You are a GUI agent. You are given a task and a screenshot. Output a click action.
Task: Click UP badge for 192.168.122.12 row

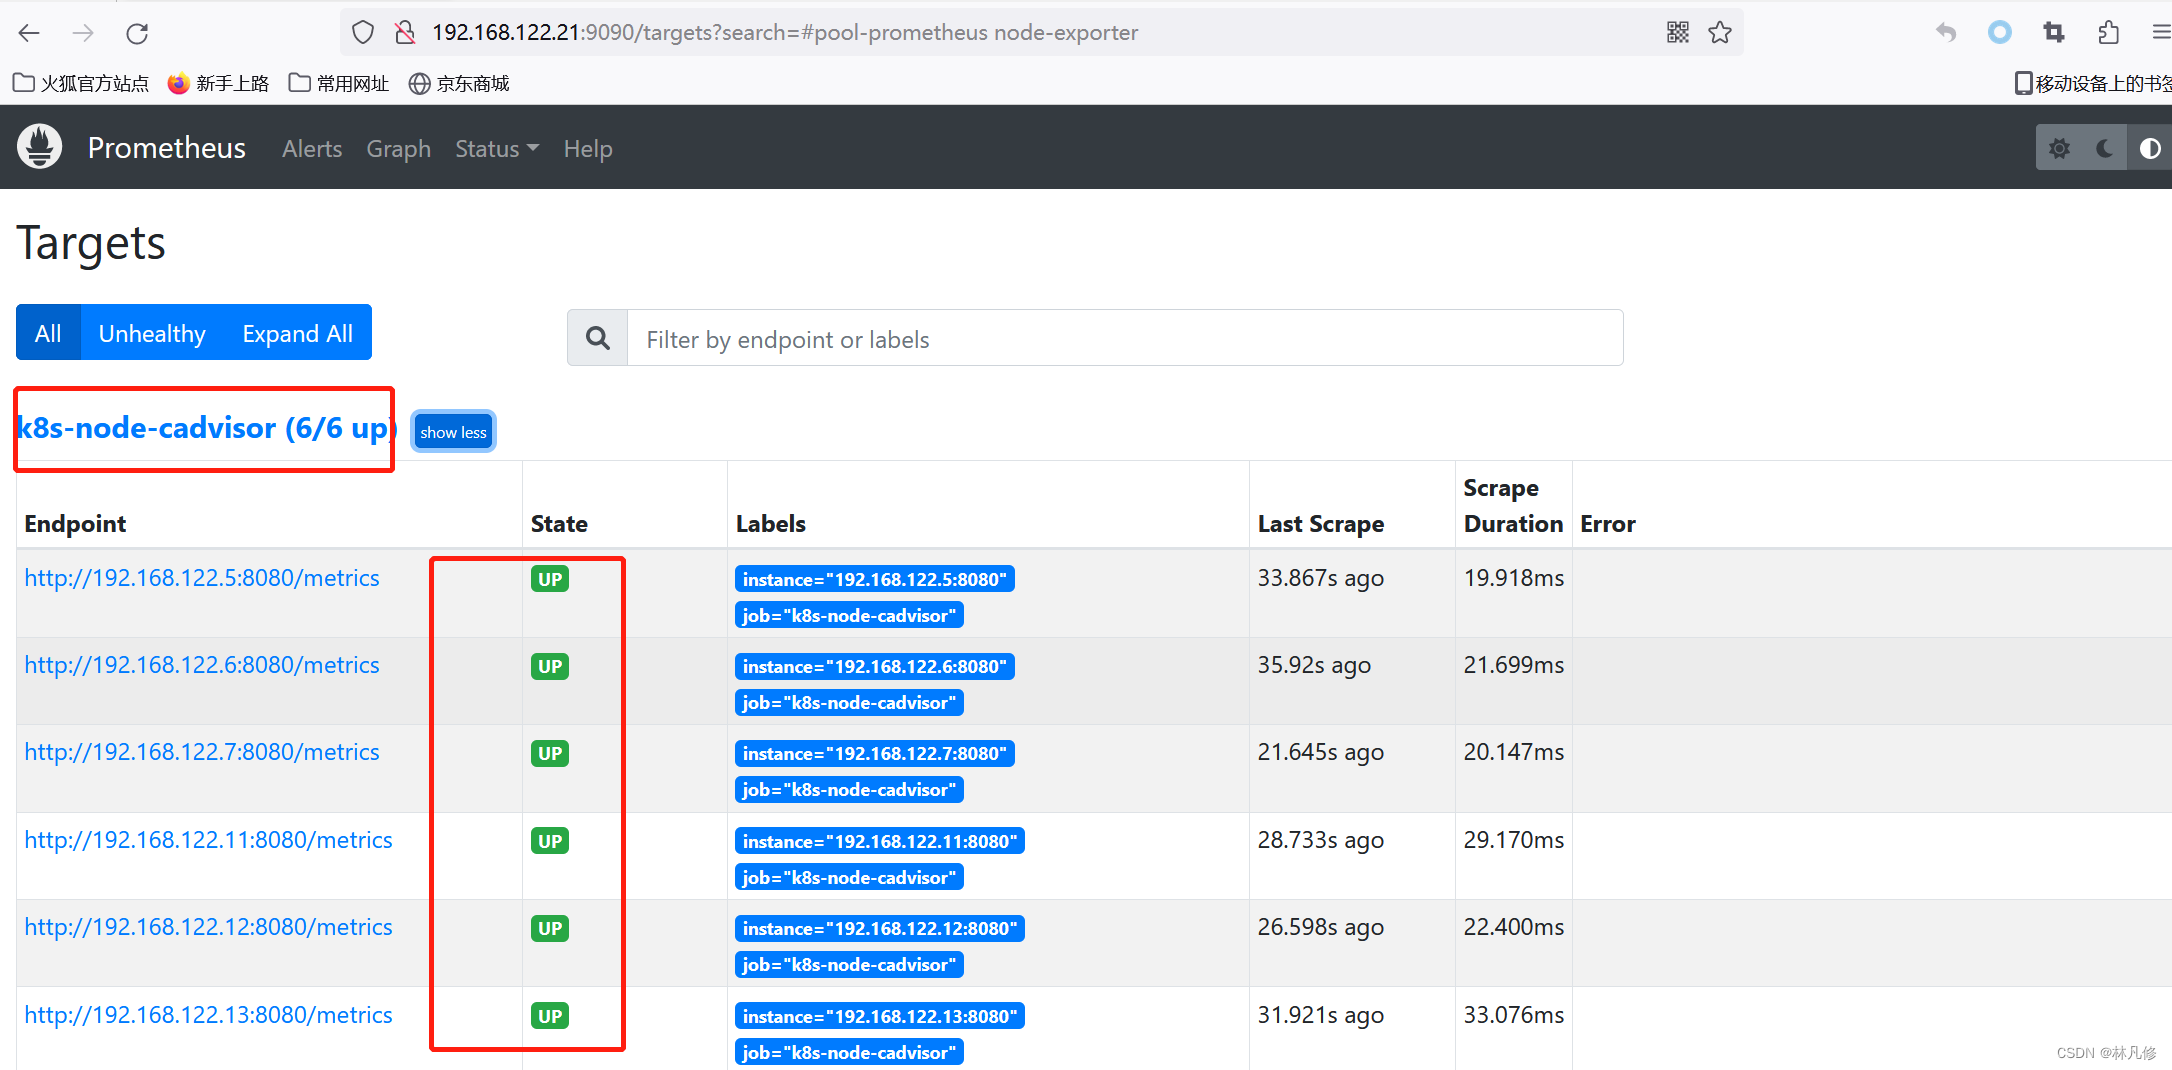550,928
